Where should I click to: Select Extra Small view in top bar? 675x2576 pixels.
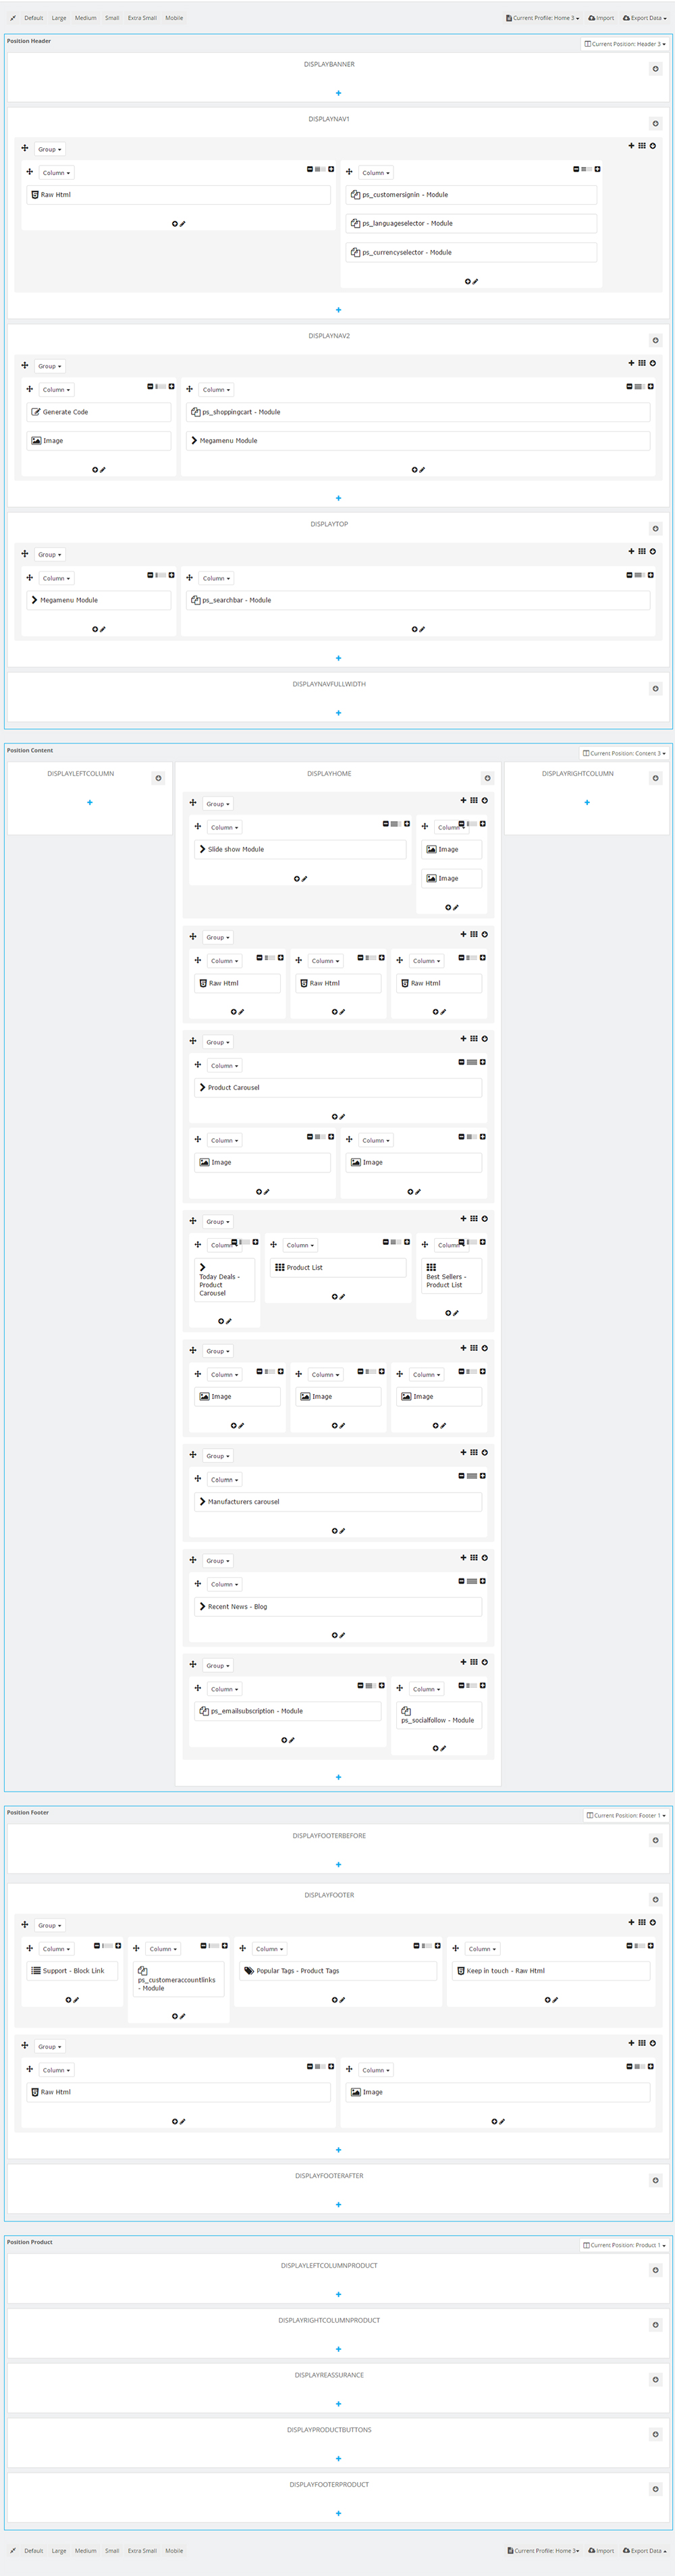click(x=142, y=18)
